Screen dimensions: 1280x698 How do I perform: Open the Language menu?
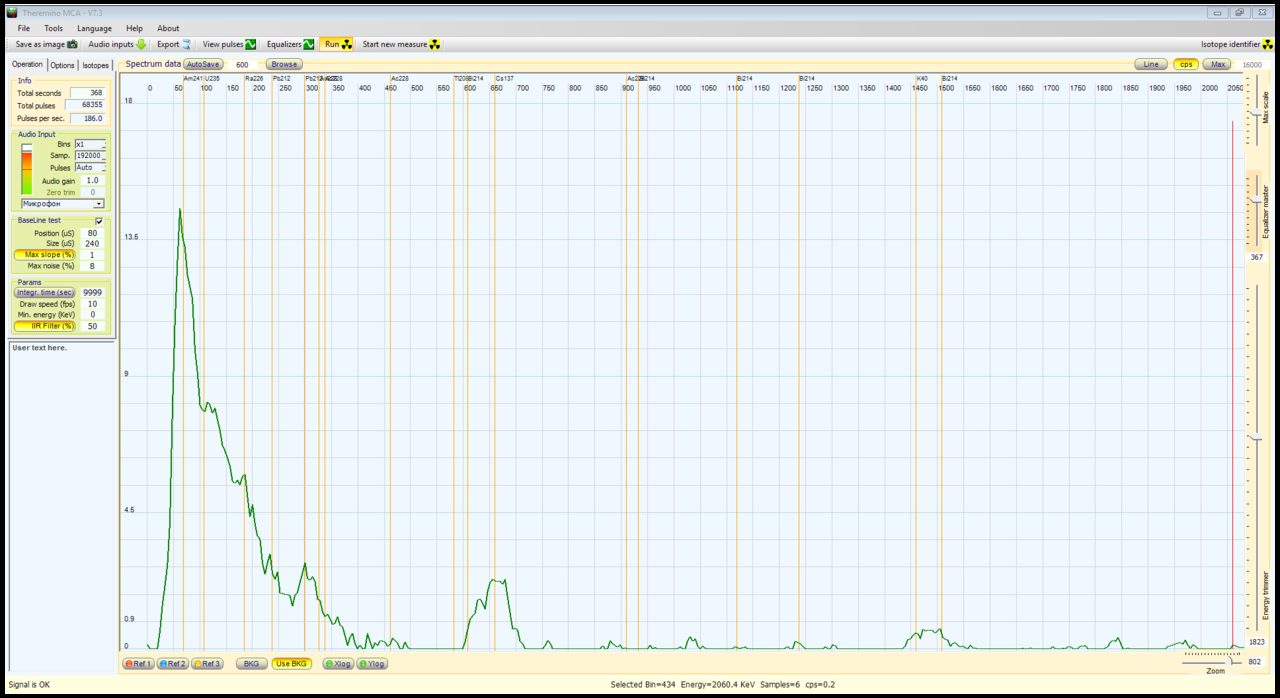click(95, 28)
